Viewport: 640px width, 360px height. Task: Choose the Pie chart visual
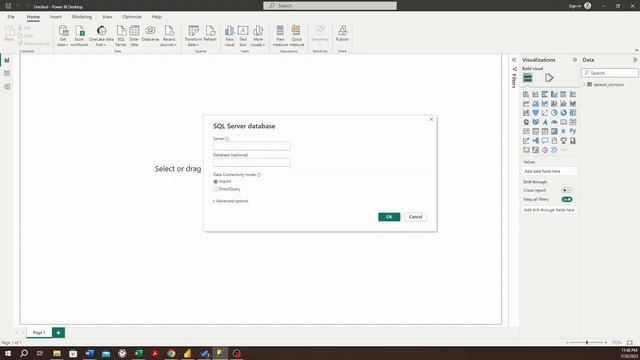point(554,113)
